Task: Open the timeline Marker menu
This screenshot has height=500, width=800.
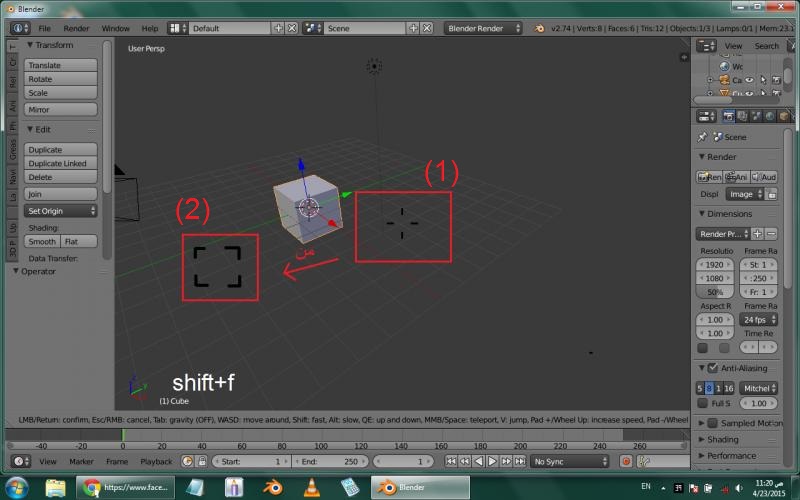Action: click(81, 461)
